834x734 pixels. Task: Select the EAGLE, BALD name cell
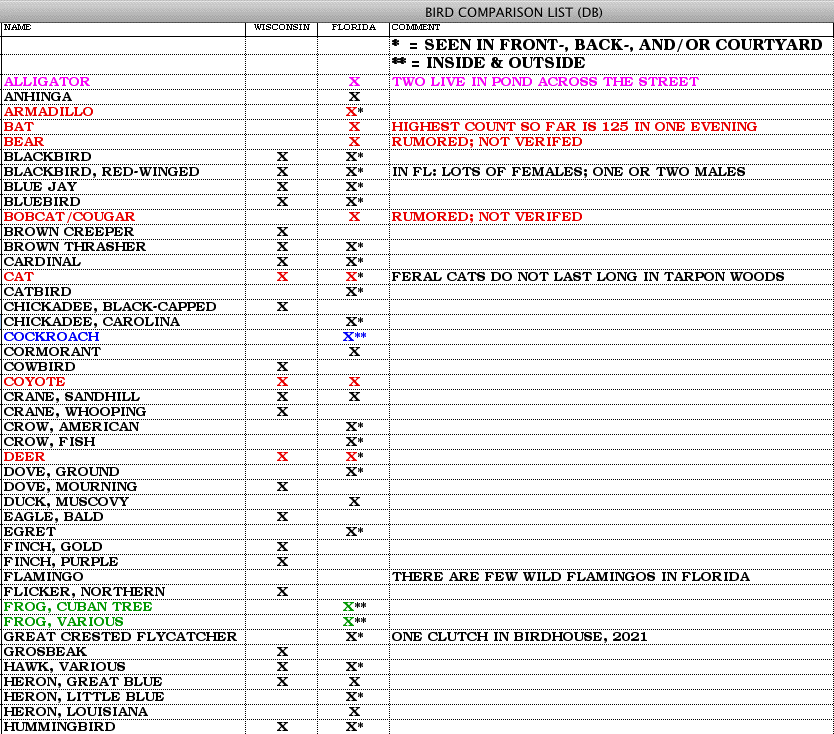coord(123,516)
